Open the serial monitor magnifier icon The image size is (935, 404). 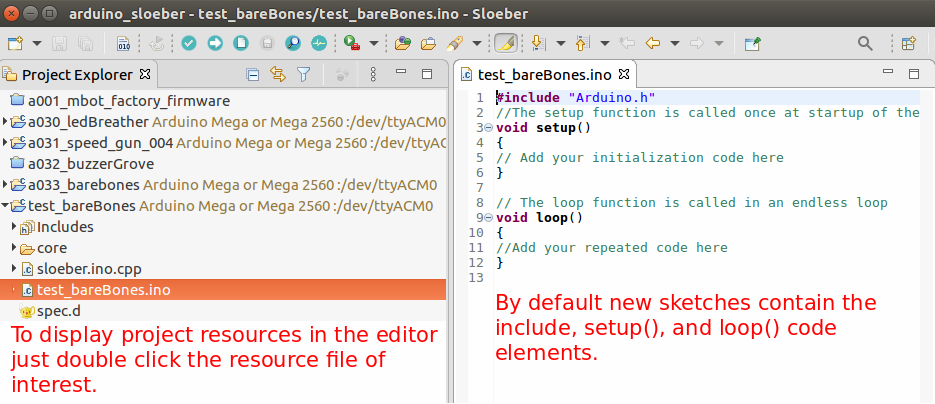tap(293, 44)
